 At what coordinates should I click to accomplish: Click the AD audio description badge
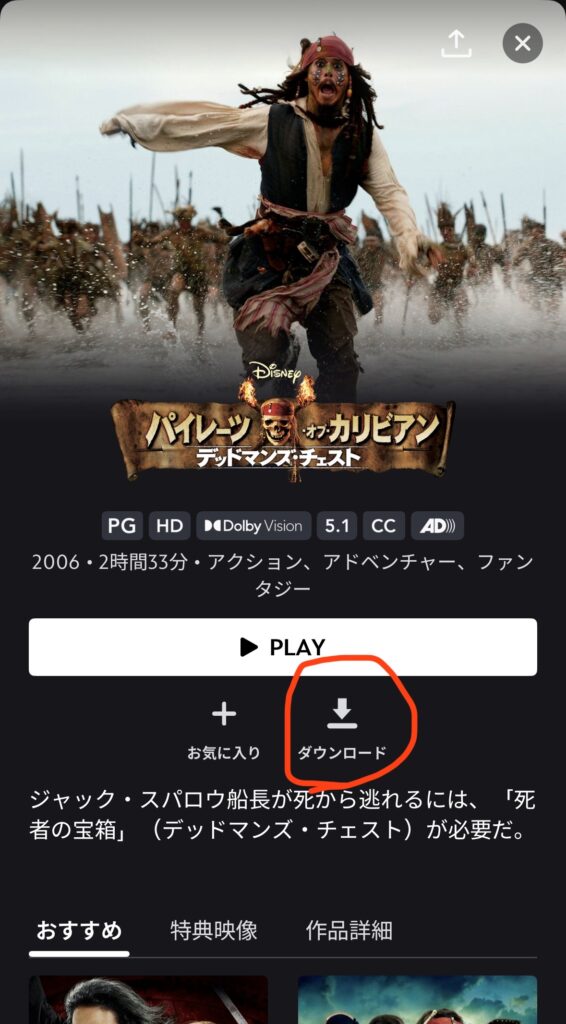437,526
